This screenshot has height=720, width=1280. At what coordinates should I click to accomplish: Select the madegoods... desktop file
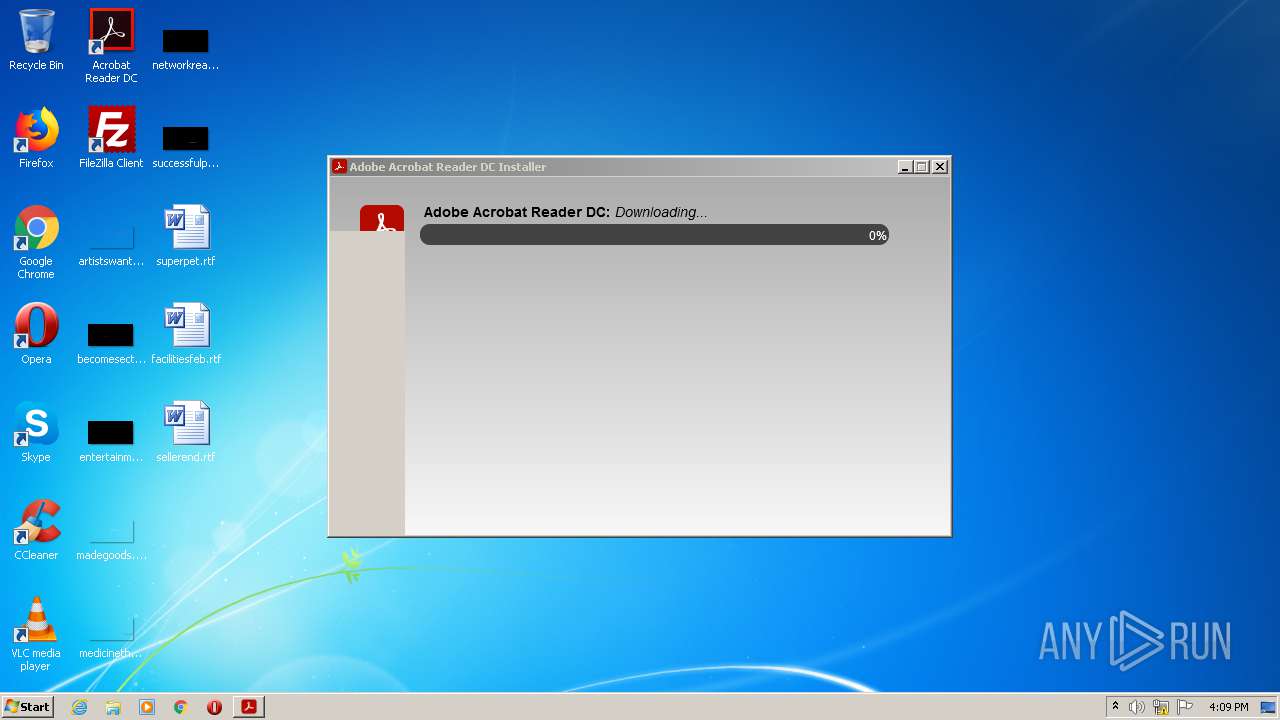[111, 538]
